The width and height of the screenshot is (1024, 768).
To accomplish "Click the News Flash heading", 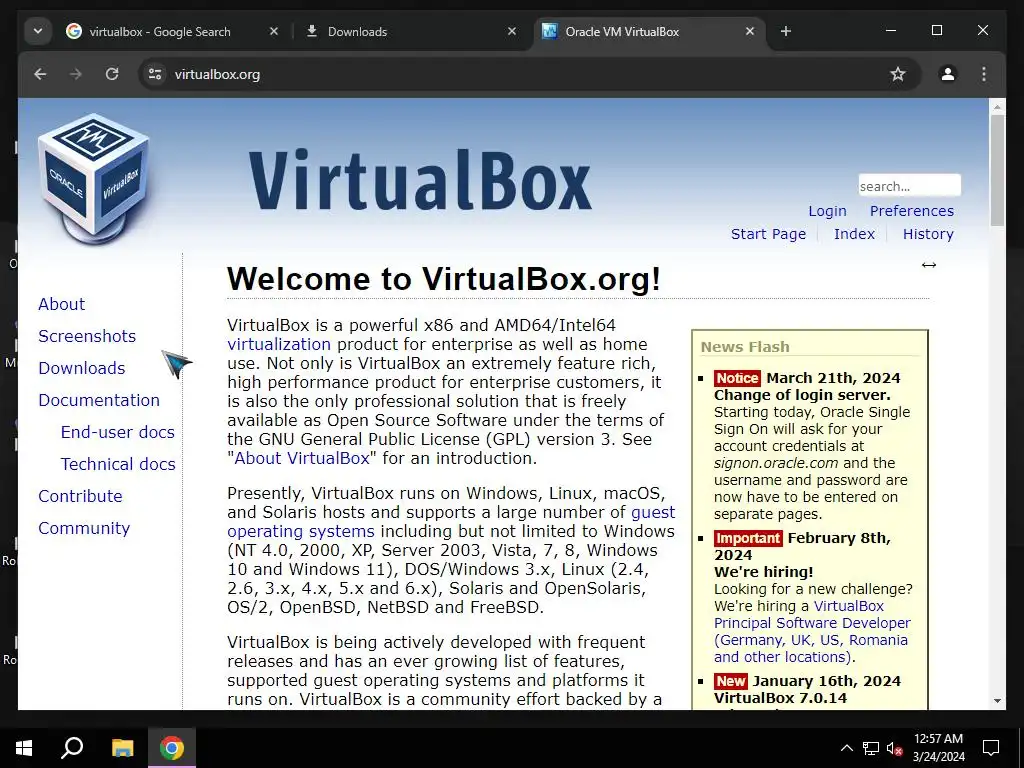I will coord(744,347).
